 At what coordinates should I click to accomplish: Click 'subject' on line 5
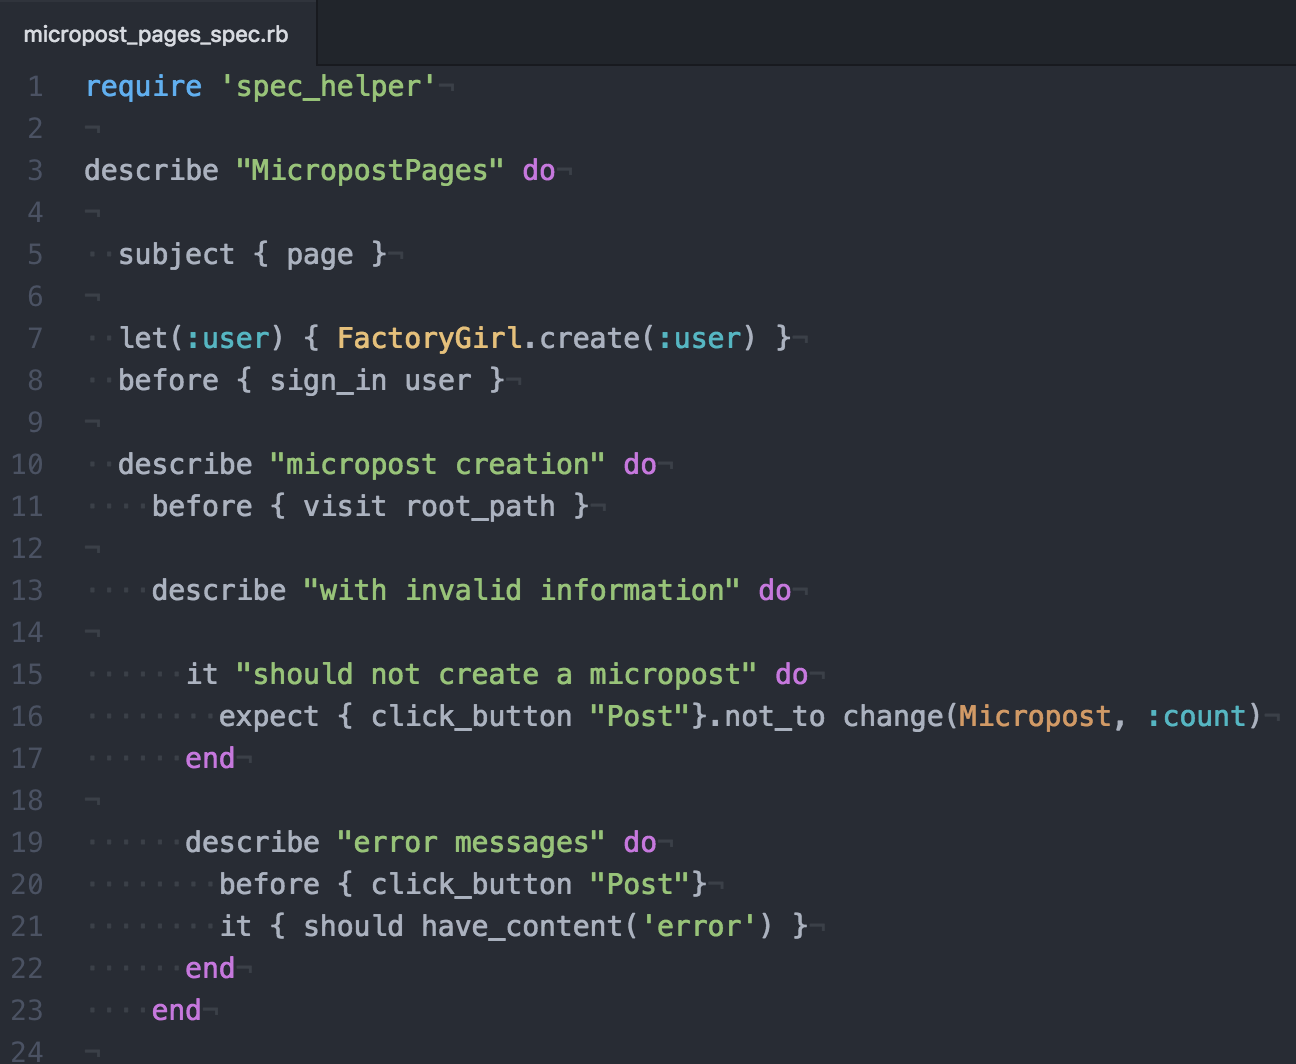point(177,255)
